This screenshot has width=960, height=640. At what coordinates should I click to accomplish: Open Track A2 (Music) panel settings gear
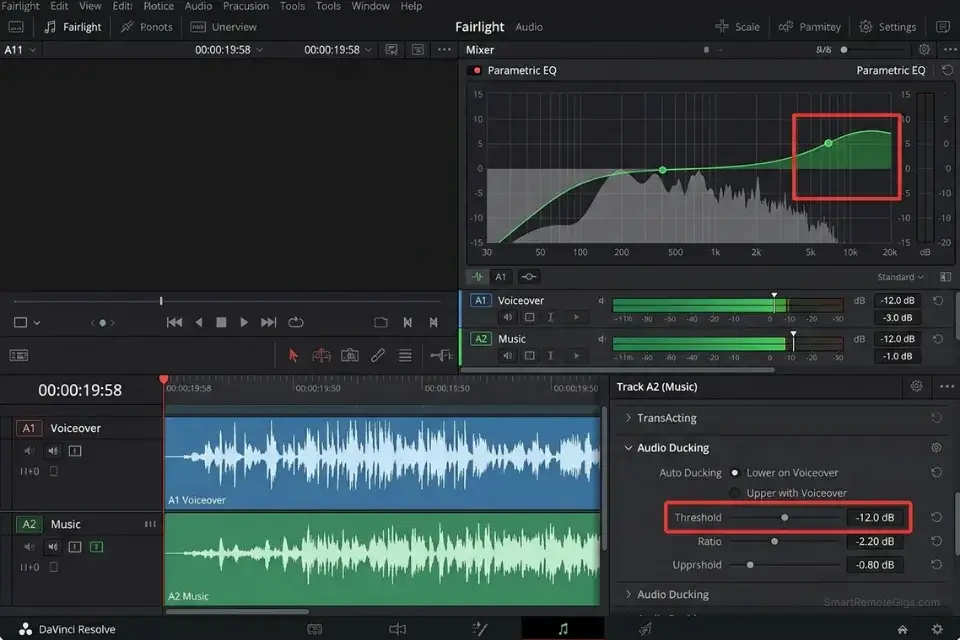916,386
